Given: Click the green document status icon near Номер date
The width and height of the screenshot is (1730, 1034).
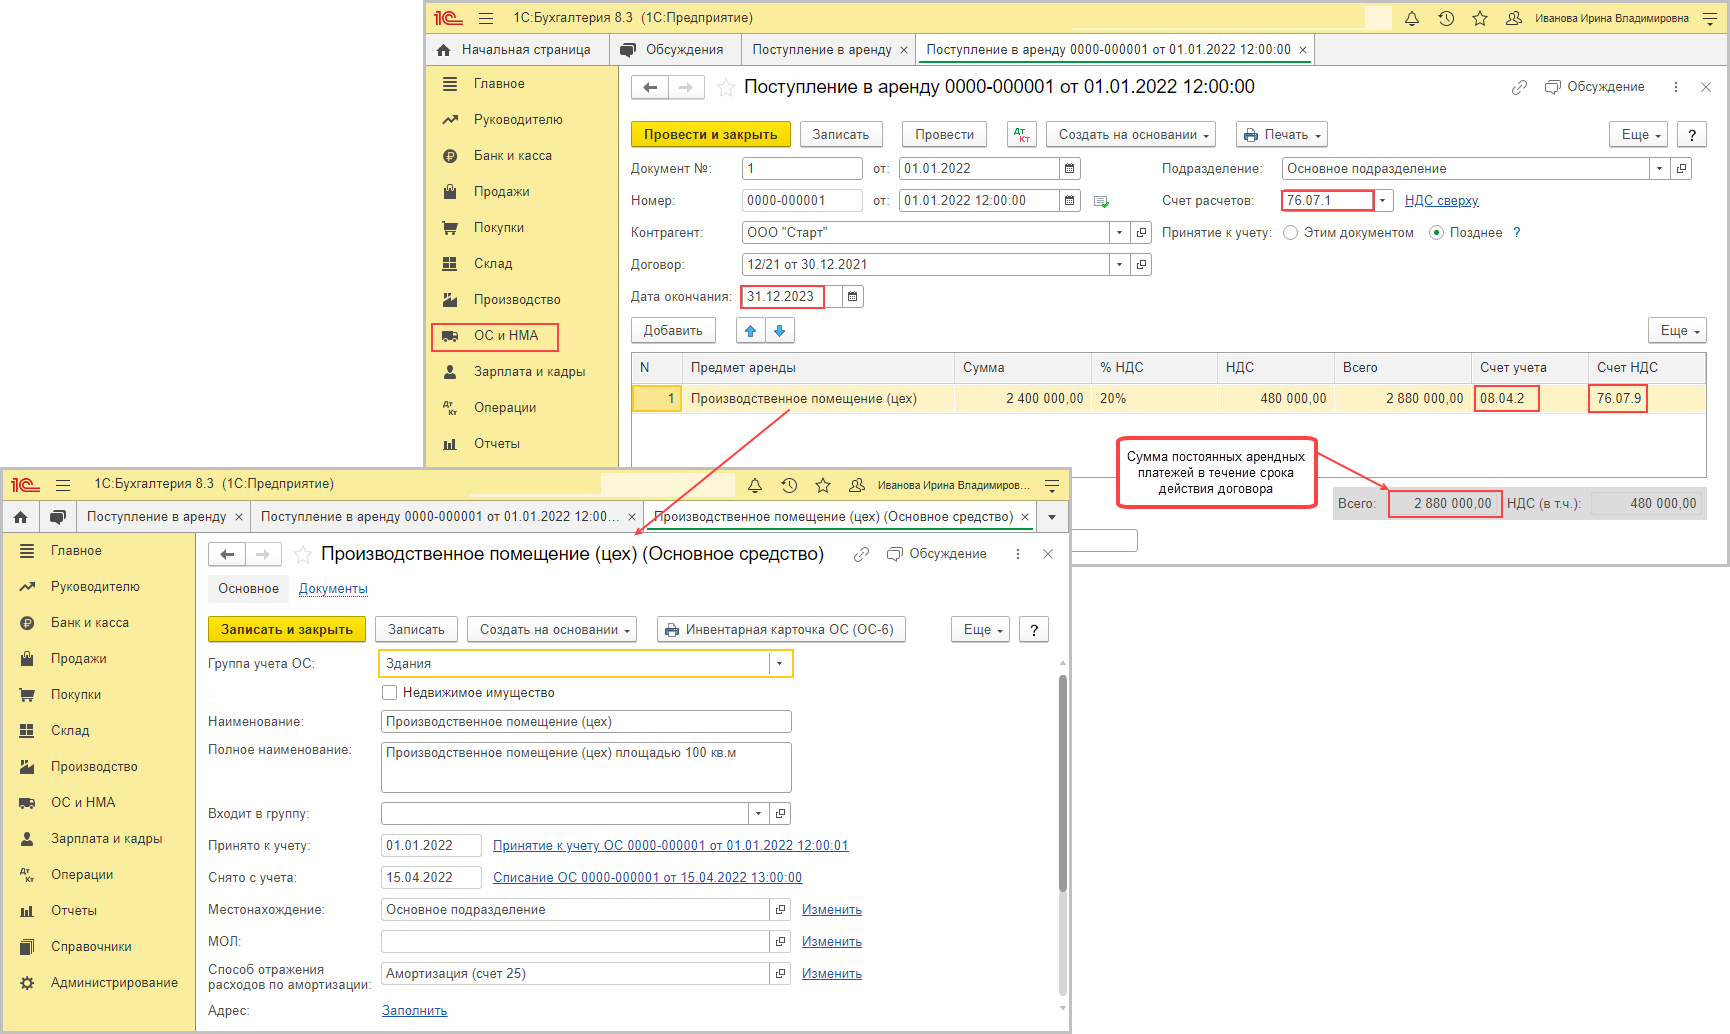Looking at the screenshot, I should coord(1101,201).
